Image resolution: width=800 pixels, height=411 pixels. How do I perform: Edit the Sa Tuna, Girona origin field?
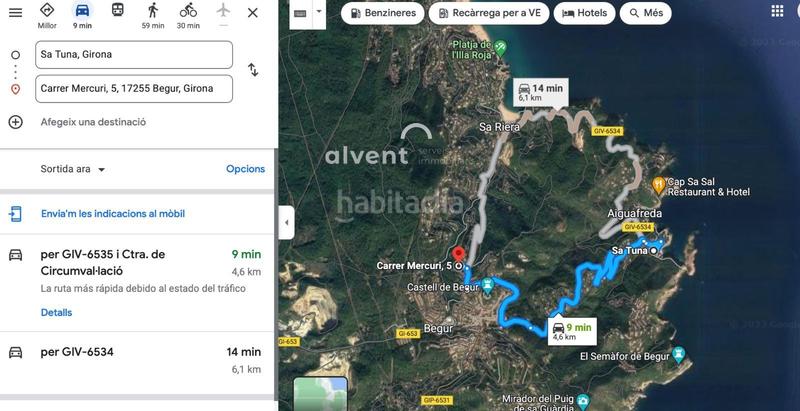(134, 55)
